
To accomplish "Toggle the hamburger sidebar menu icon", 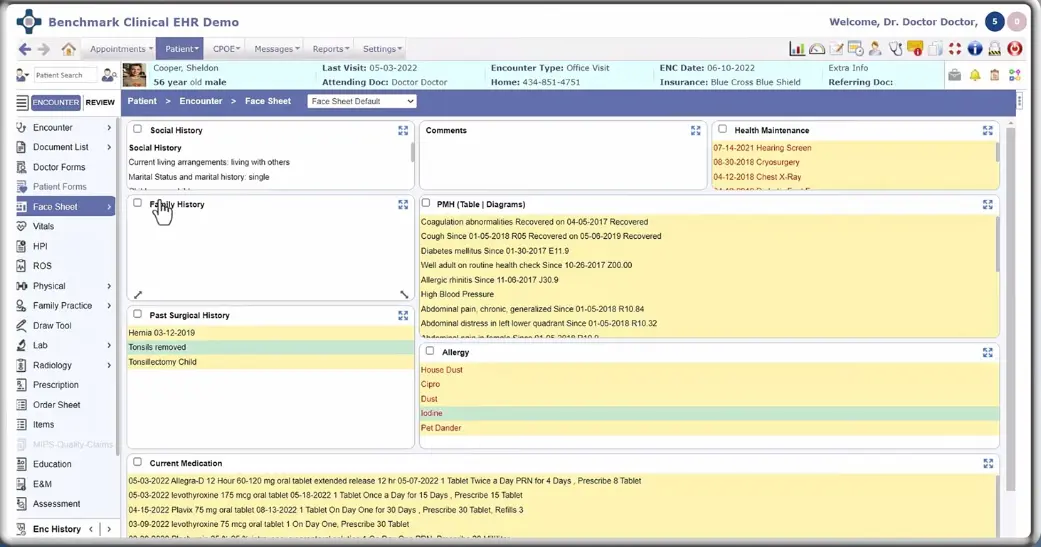I will point(22,102).
